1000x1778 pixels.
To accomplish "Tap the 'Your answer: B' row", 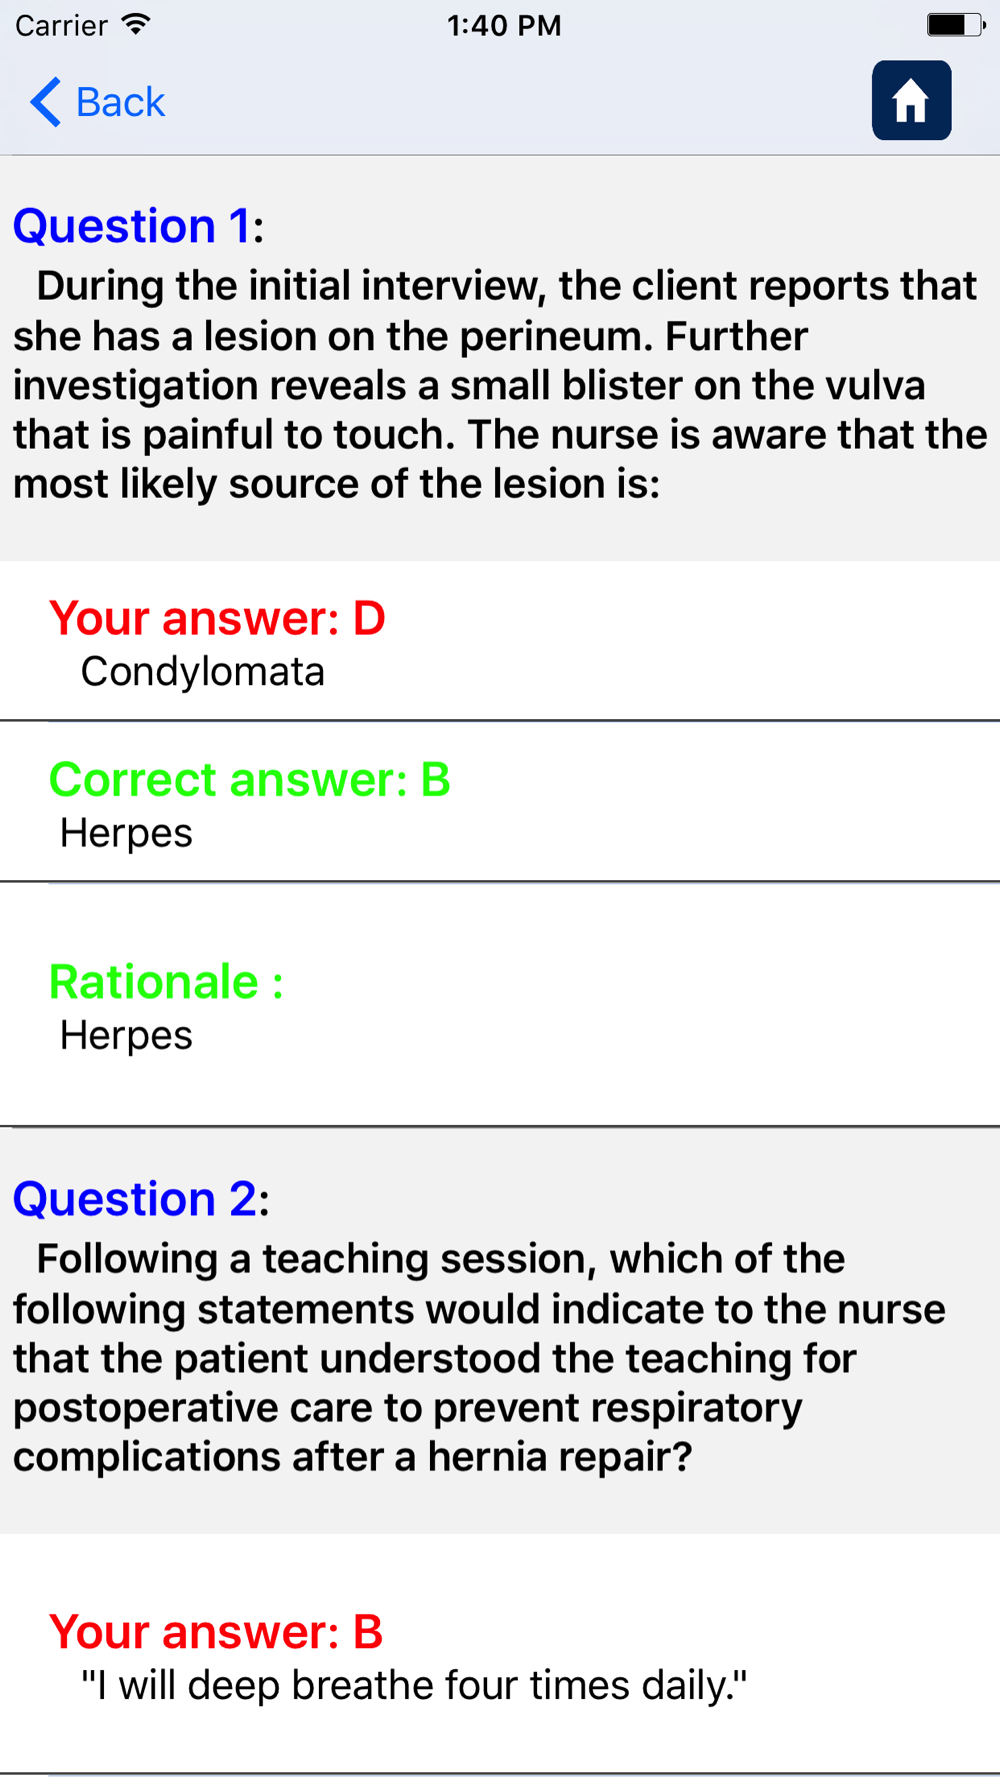I will pyautogui.click(x=500, y=1655).
